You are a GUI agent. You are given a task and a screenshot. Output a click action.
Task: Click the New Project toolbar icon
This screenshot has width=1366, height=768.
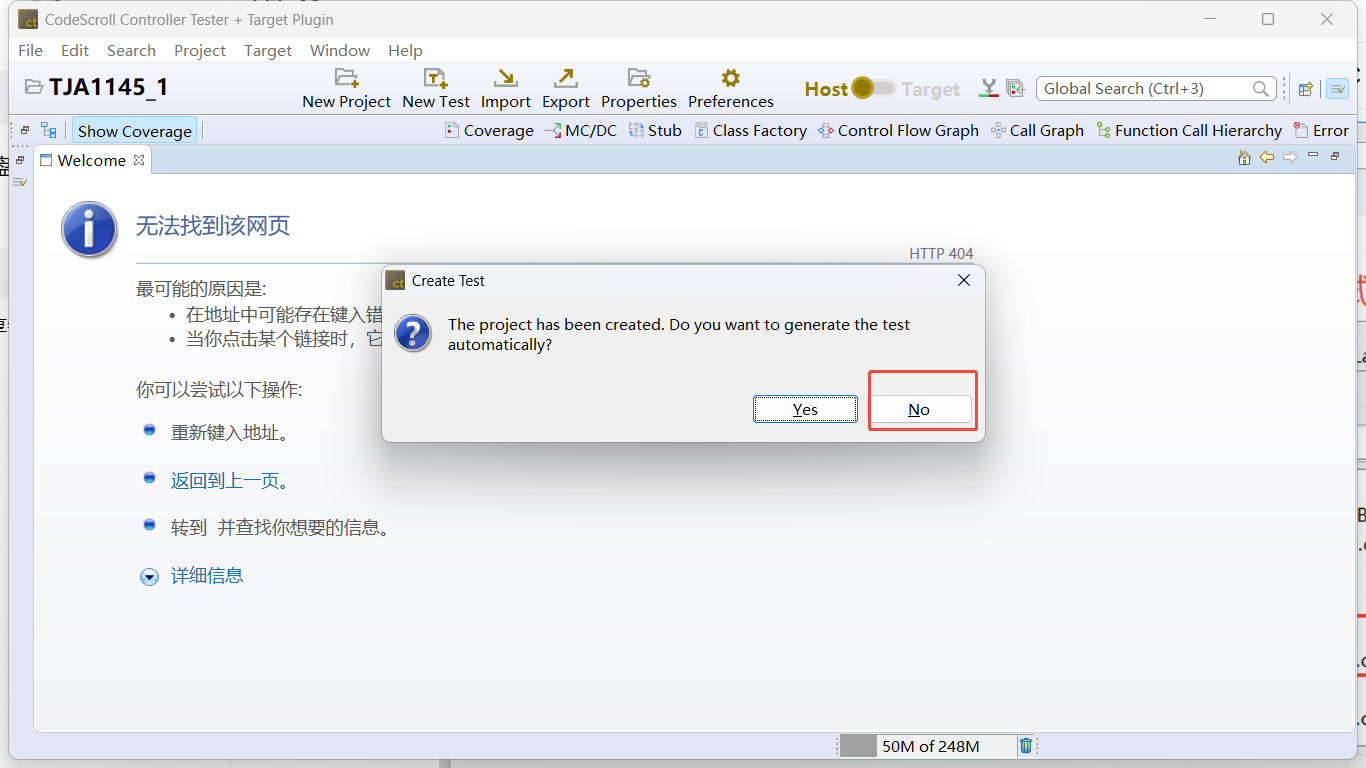[x=346, y=79]
